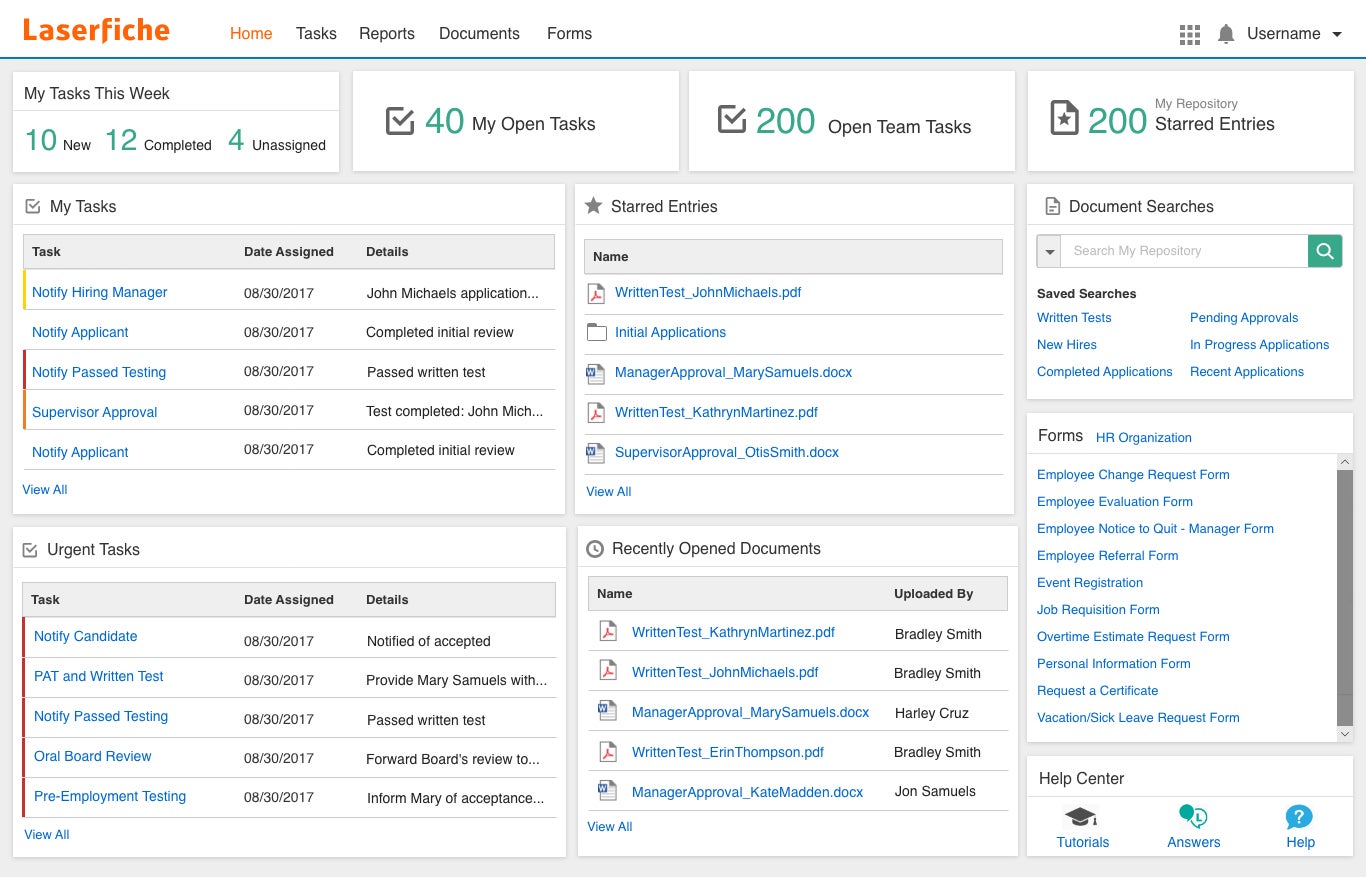Open the app launcher grid icon
Screen dimensions: 1366x877
[1189, 33]
